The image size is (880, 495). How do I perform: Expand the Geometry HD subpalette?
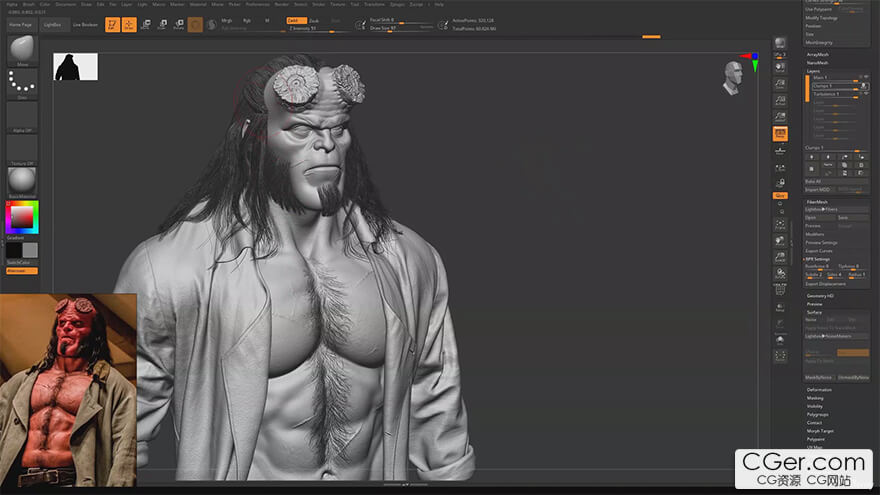pyautogui.click(x=820, y=295)
